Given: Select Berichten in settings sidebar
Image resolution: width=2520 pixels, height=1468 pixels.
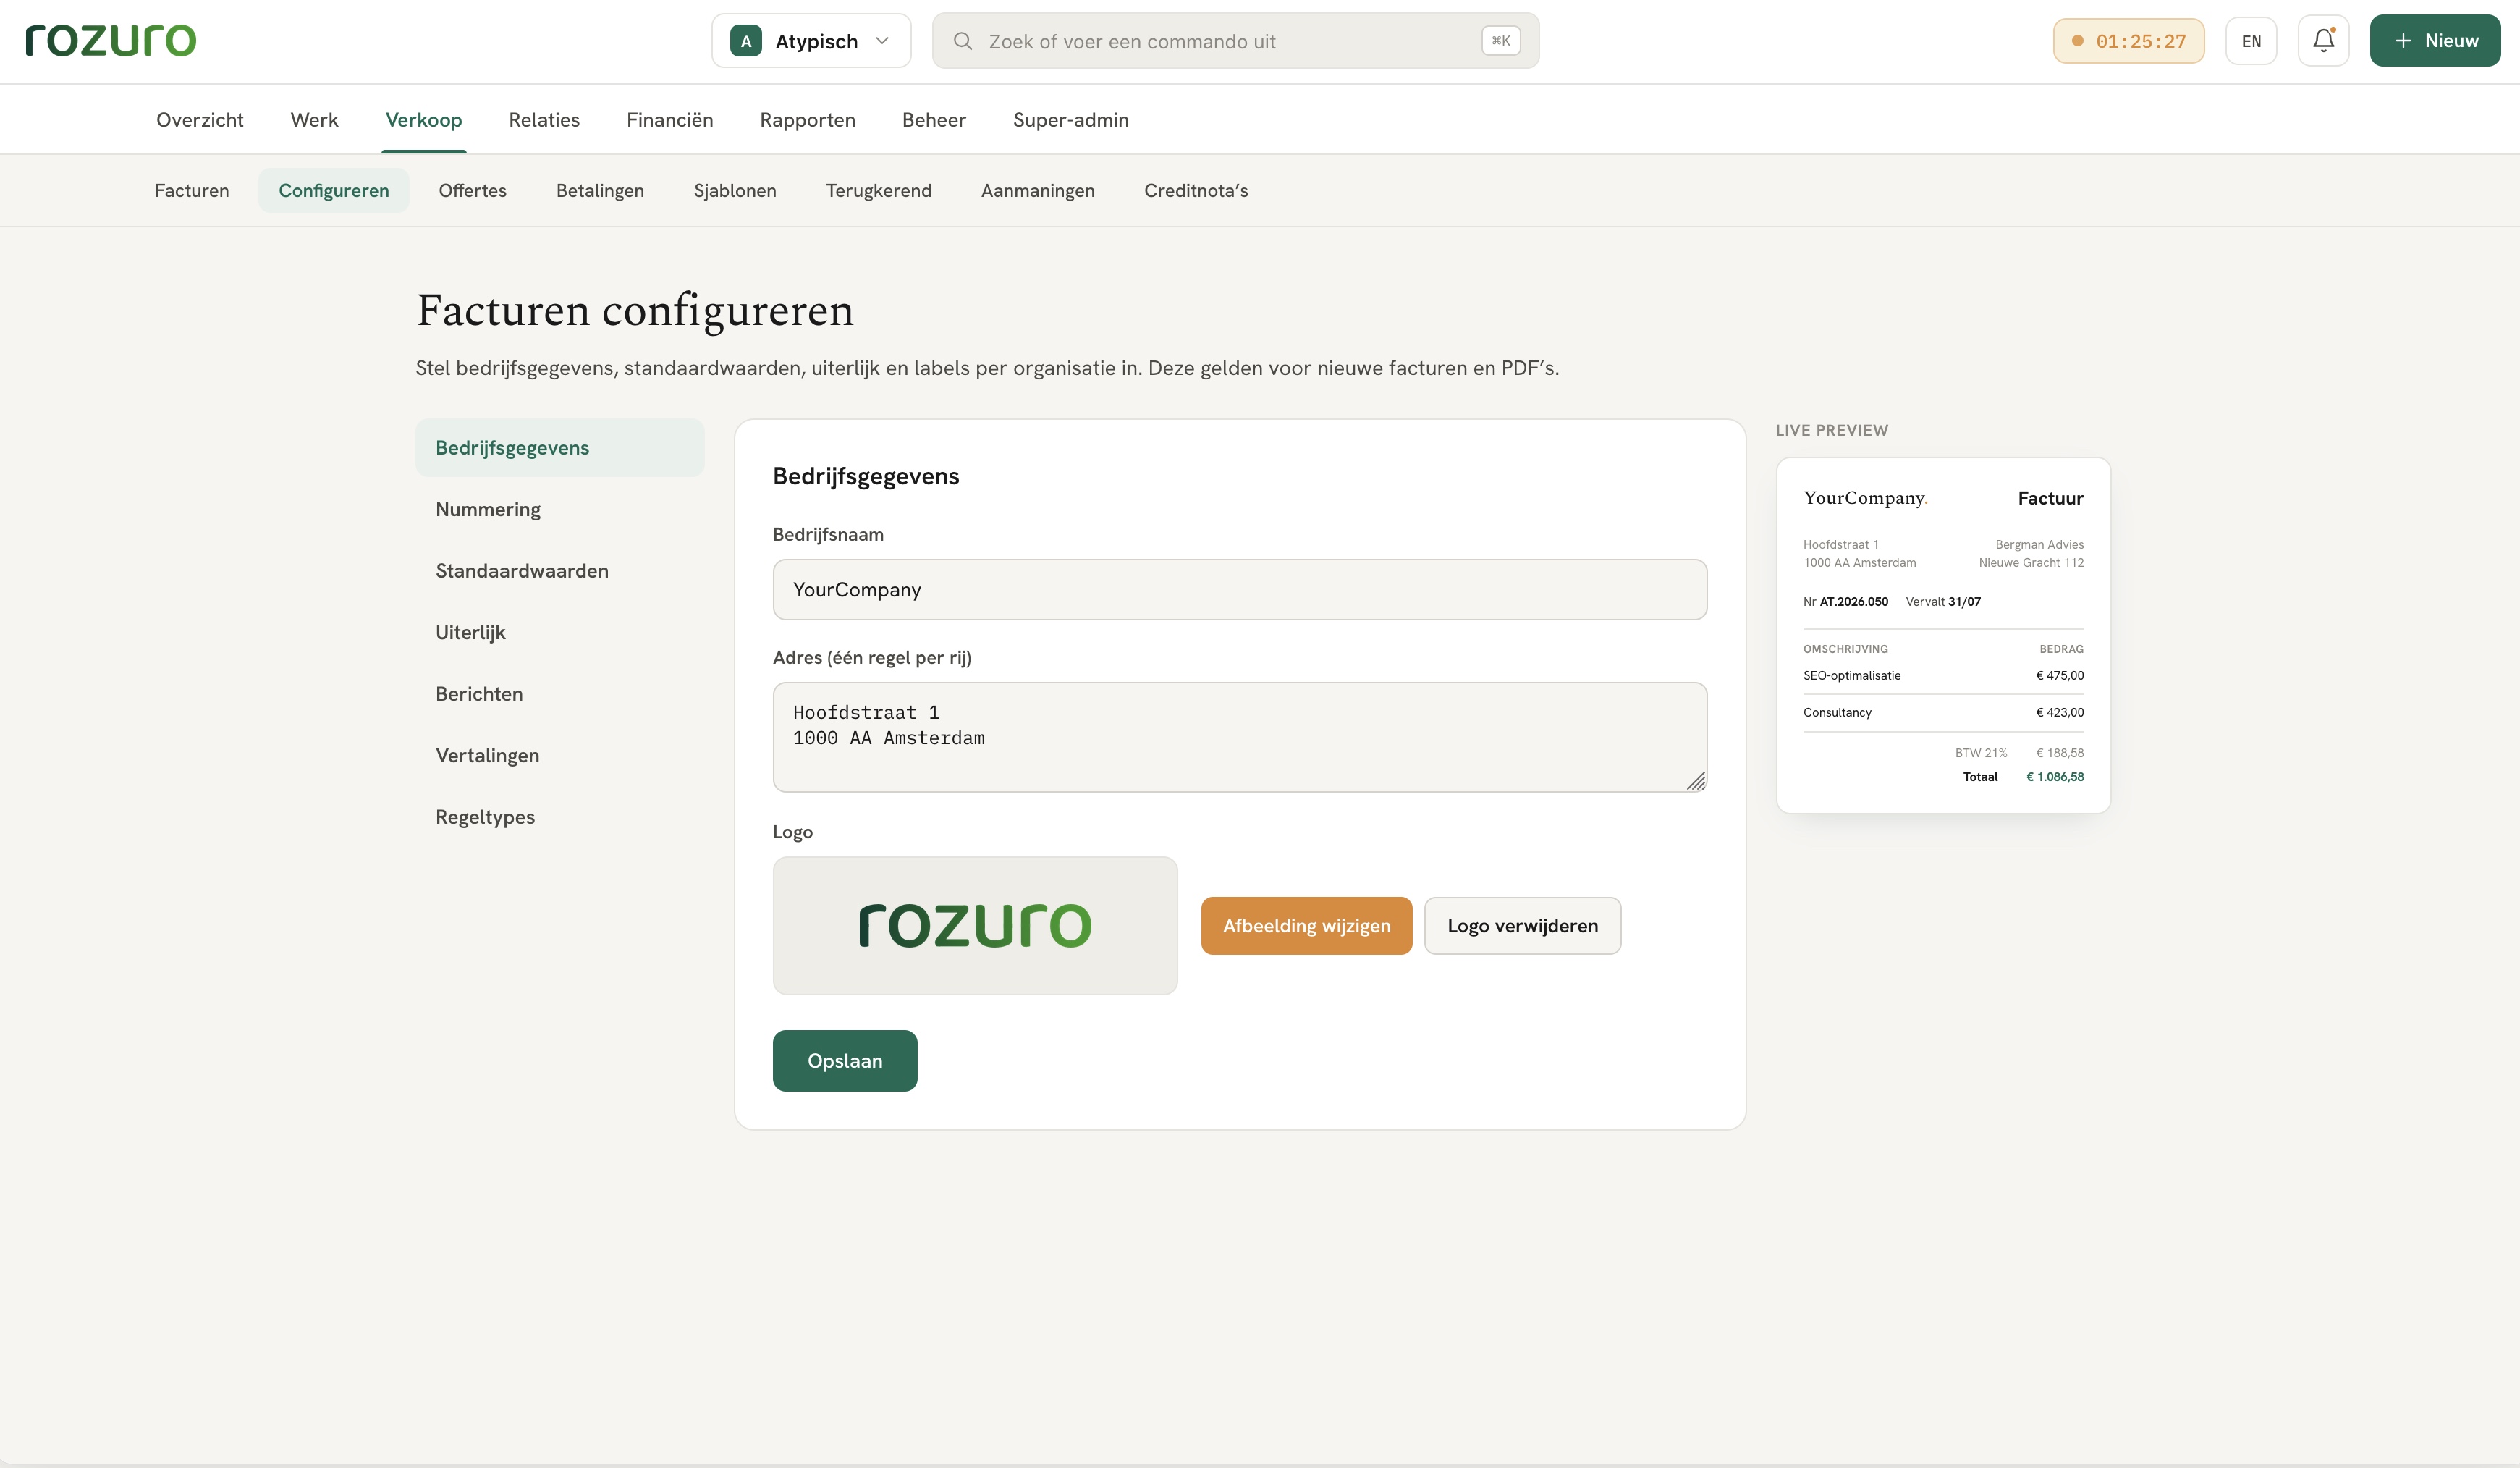Looking at the screenshot, I should 560,694.
